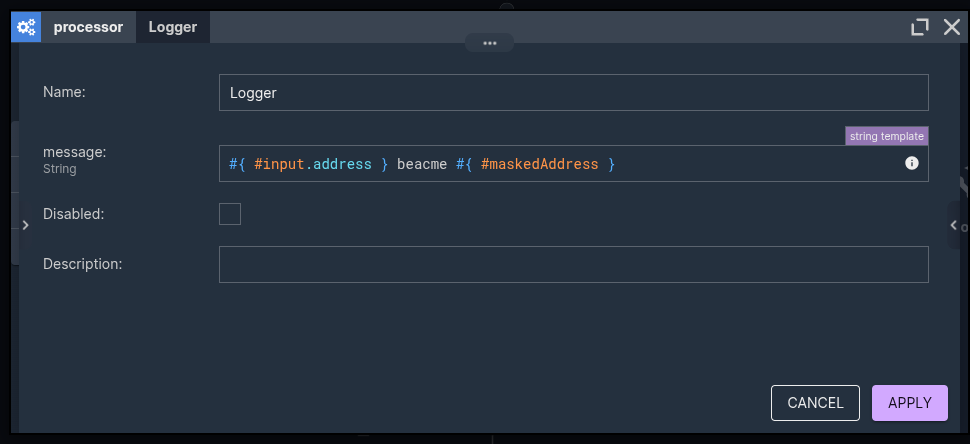Toggle the Disabled checkbox

pos(230,214)
